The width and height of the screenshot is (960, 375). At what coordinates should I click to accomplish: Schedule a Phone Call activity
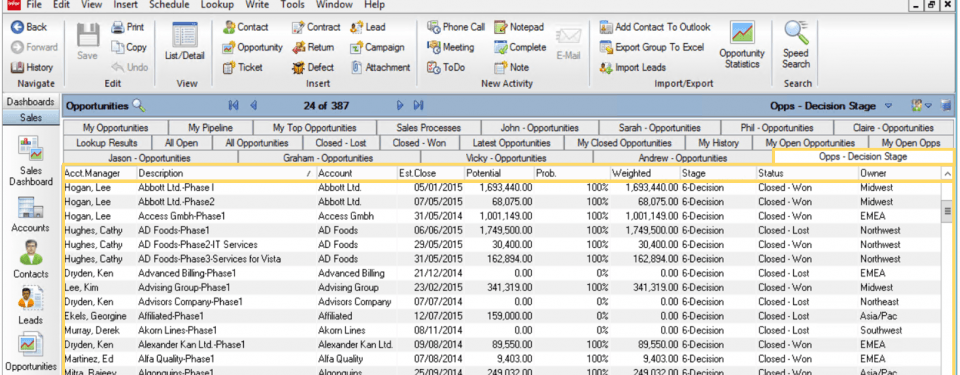tap(456, 27)
